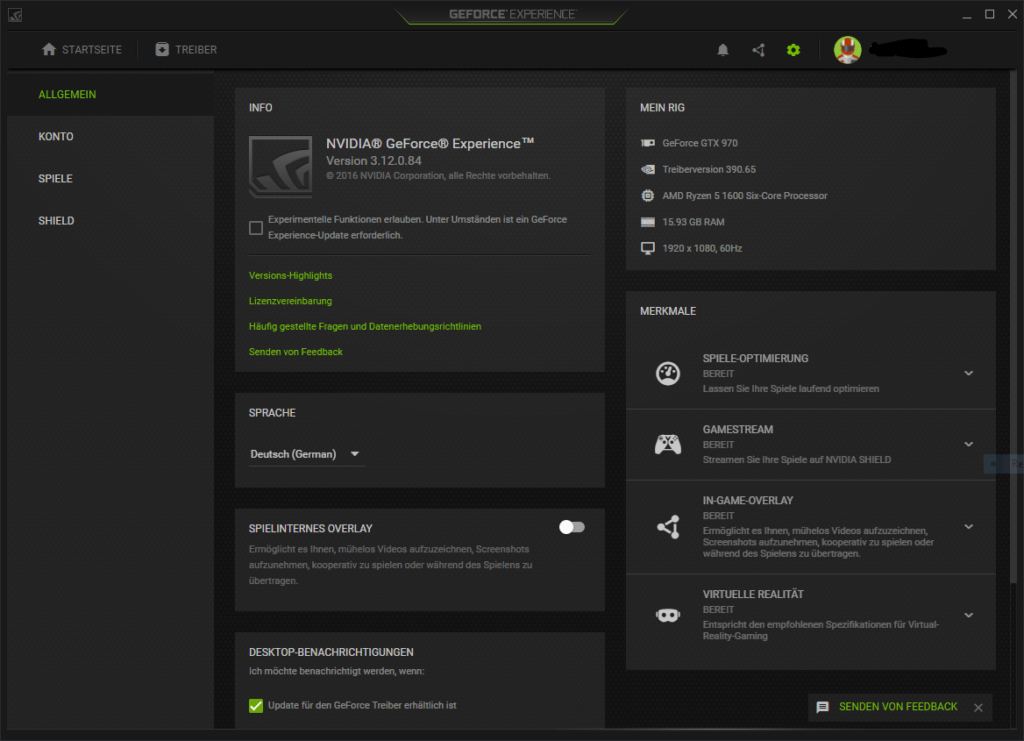The width and height of the screenshot is (1024, 741).
Task: Click the green SENDEN VON FEEDBACK button
Action: point(898,707)
